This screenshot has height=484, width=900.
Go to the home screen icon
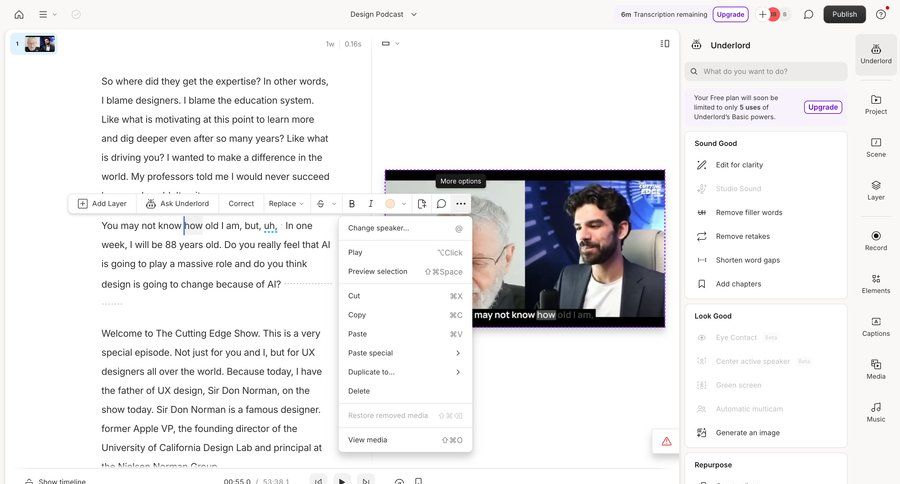click(x=19, y=14)
